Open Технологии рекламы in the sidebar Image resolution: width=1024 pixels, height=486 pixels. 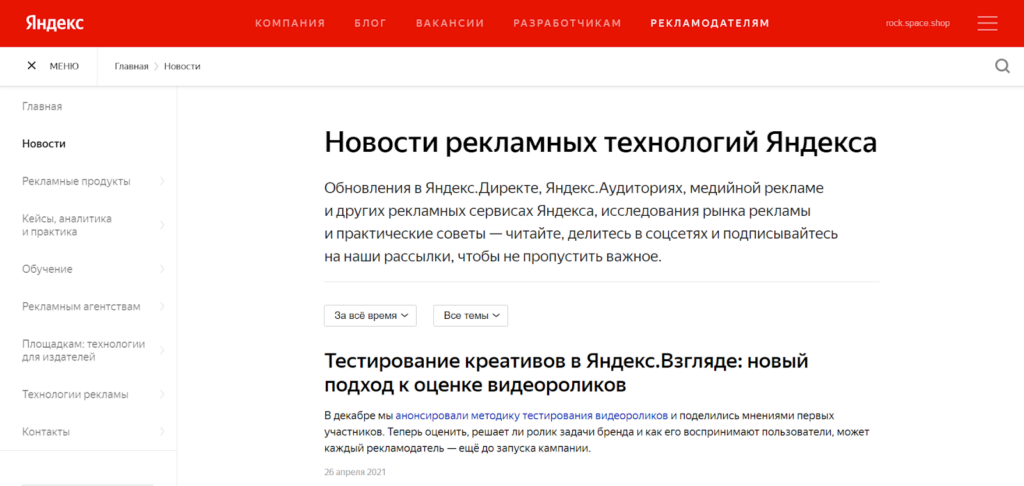[x=75, y=395]
